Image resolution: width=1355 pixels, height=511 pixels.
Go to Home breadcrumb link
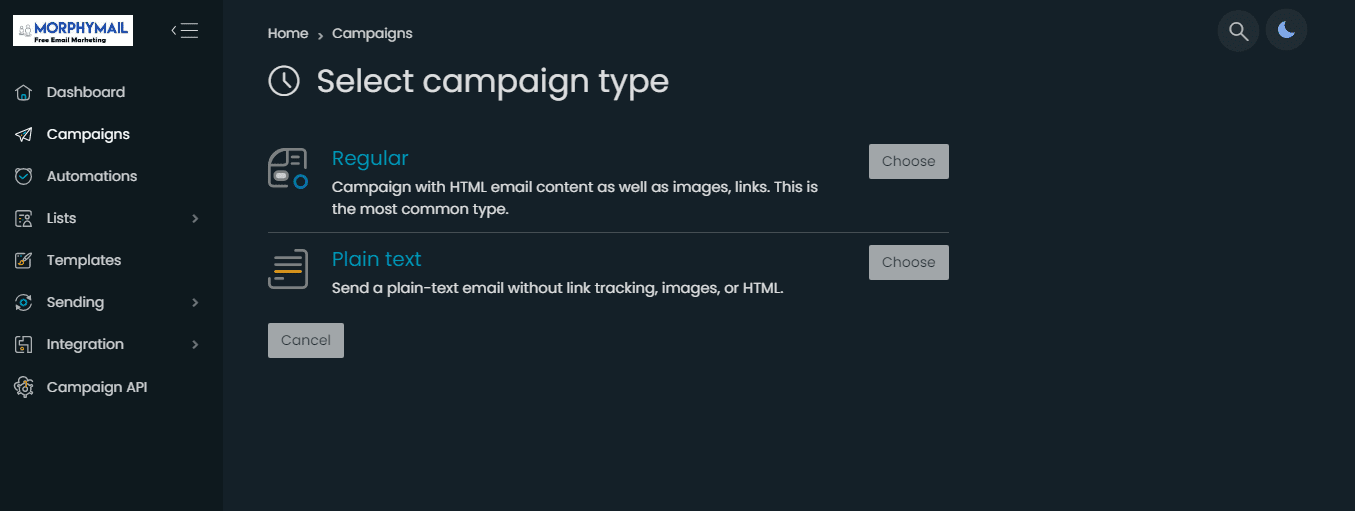[288, 33]
